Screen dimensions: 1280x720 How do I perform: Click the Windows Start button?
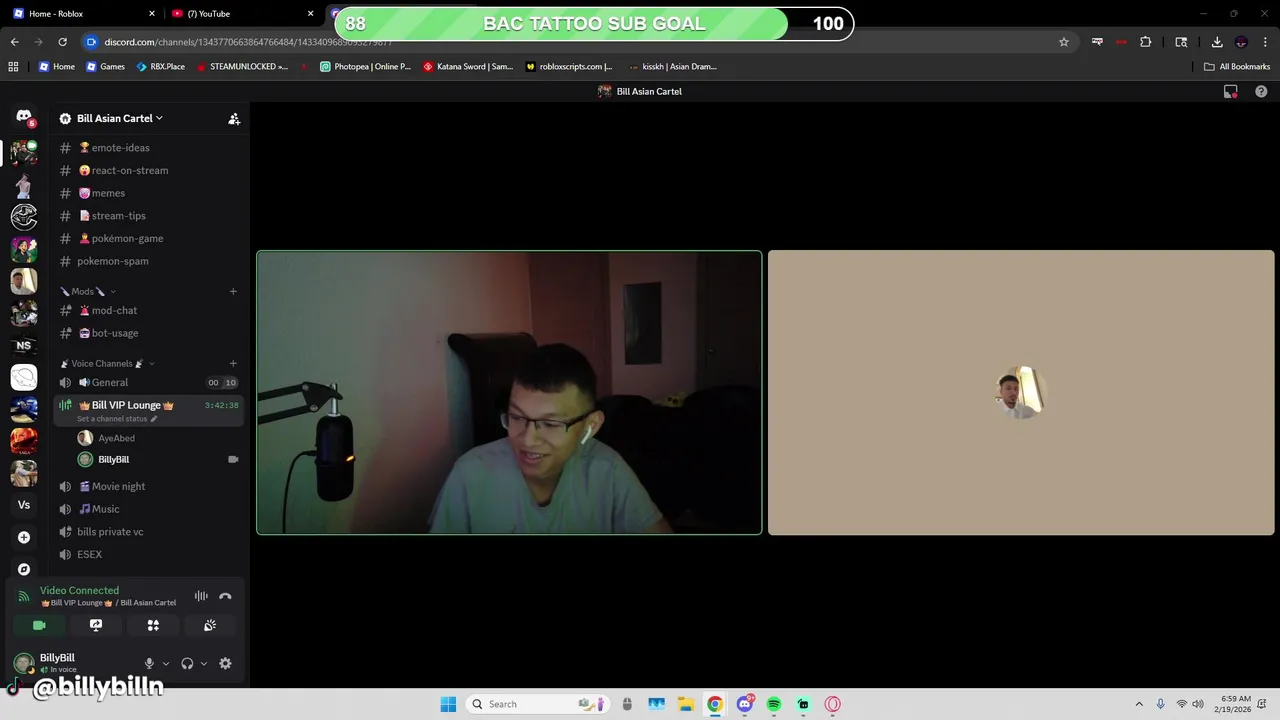pyautogui.click(x=448, y=704)
